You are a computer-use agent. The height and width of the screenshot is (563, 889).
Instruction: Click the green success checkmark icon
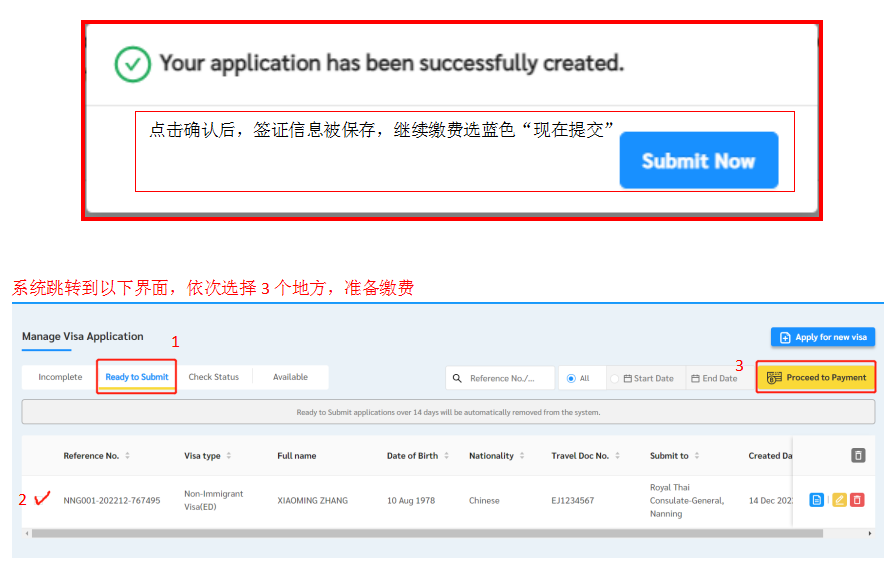[132, 64]
